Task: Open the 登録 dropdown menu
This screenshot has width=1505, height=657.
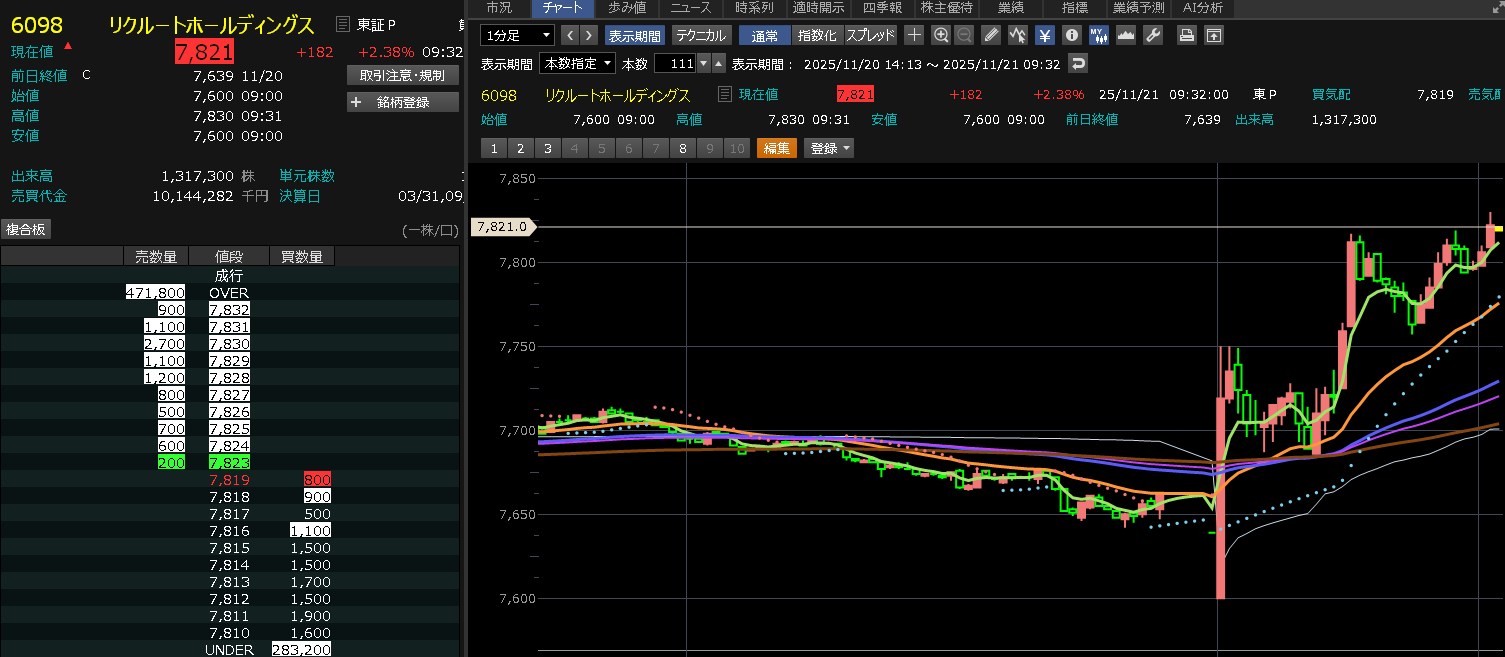Action: [x=831, y=148]
